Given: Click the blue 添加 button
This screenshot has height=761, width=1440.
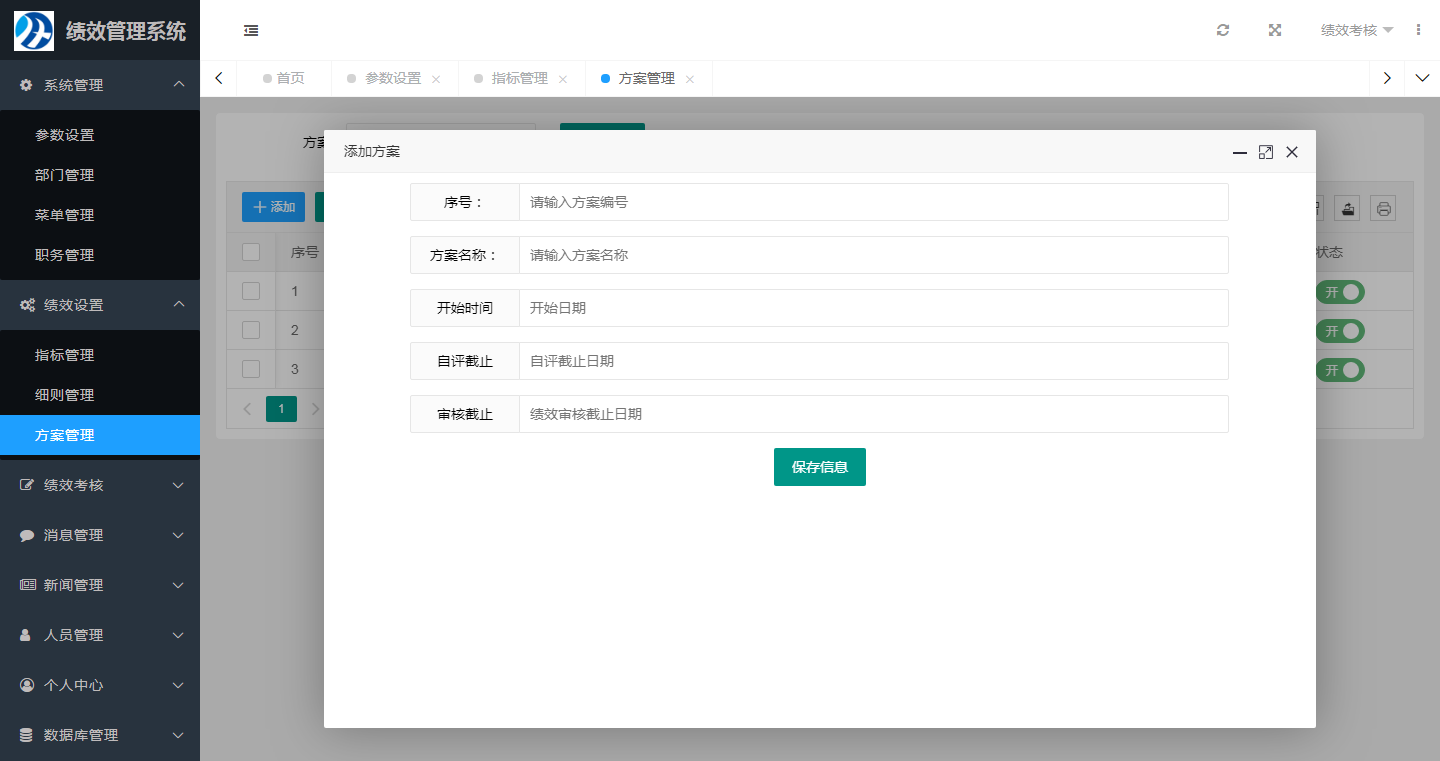Looking at the screenshot, I should pos(273,207).
